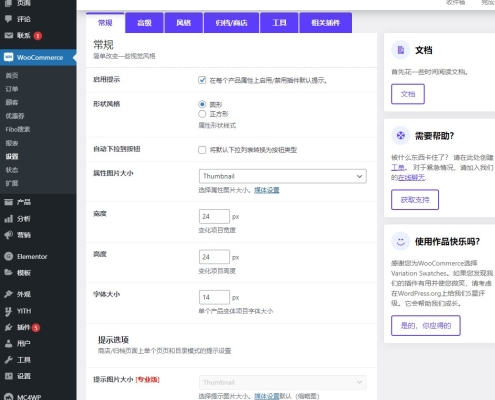Open the 设置 settings icon at sidebar bottom

click(8, 376)
